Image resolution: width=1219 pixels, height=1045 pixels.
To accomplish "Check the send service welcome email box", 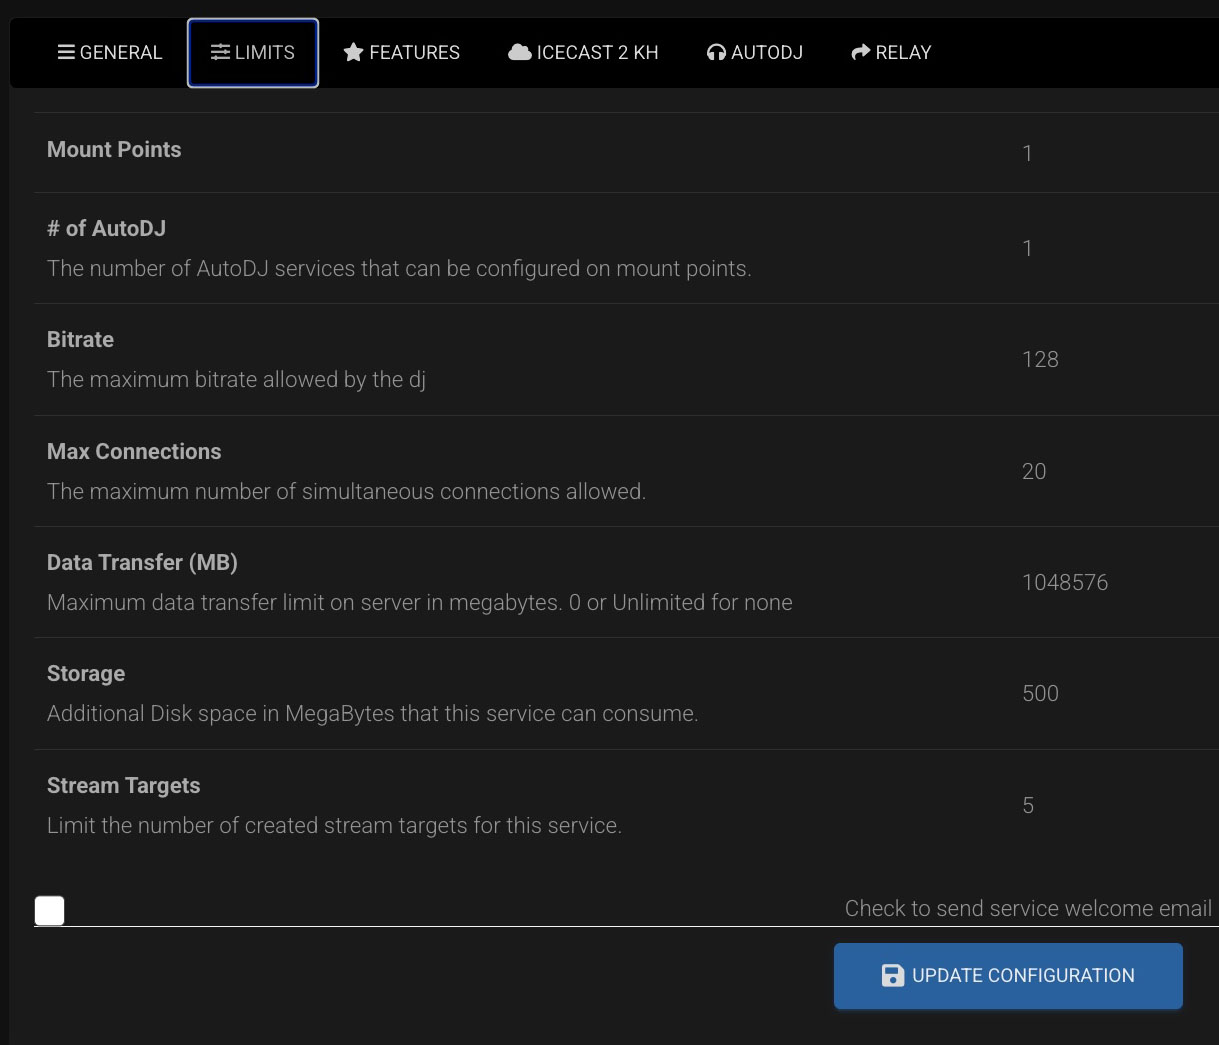I will tap(49, 910).
